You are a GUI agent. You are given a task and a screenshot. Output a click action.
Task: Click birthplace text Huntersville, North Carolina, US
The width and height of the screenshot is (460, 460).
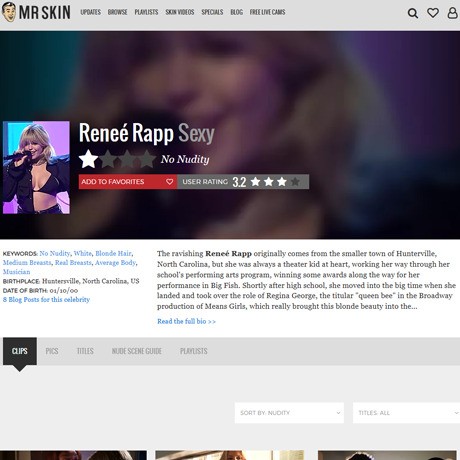[x=91, y=281]
